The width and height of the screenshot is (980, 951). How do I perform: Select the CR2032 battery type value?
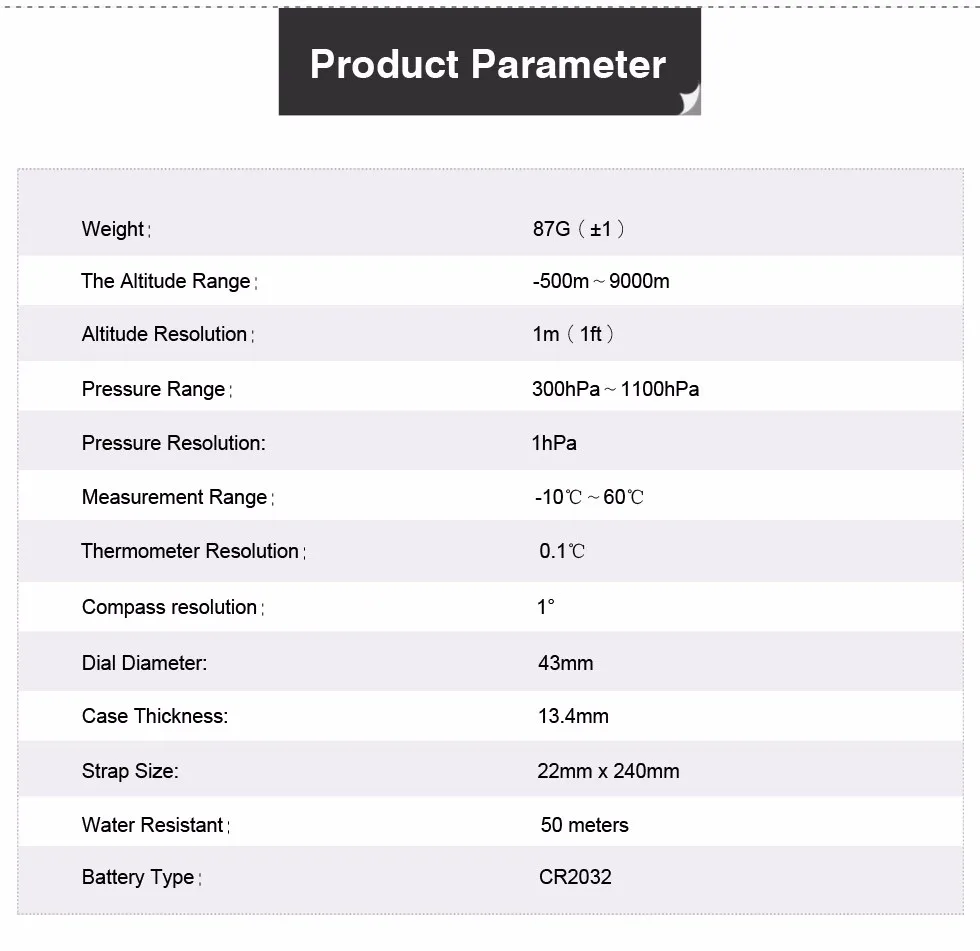click(575, 877)
